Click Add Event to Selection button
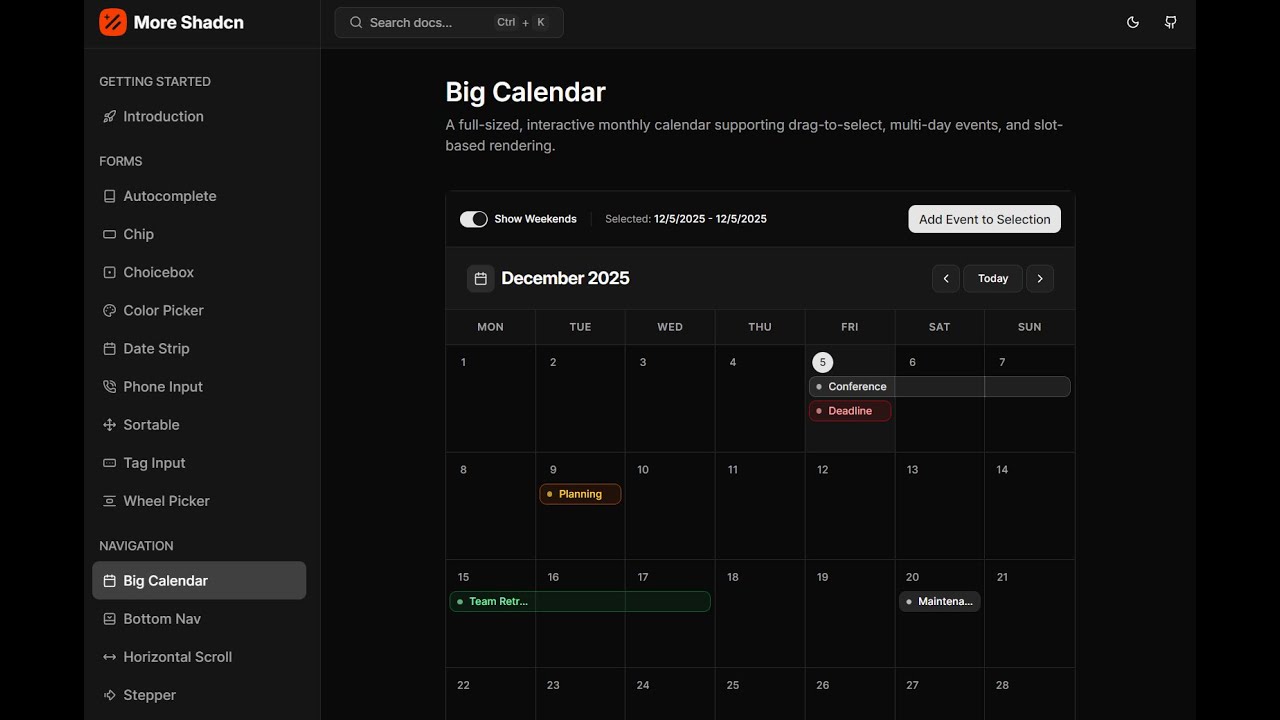1280x720 pixels. tap(984, 219)
